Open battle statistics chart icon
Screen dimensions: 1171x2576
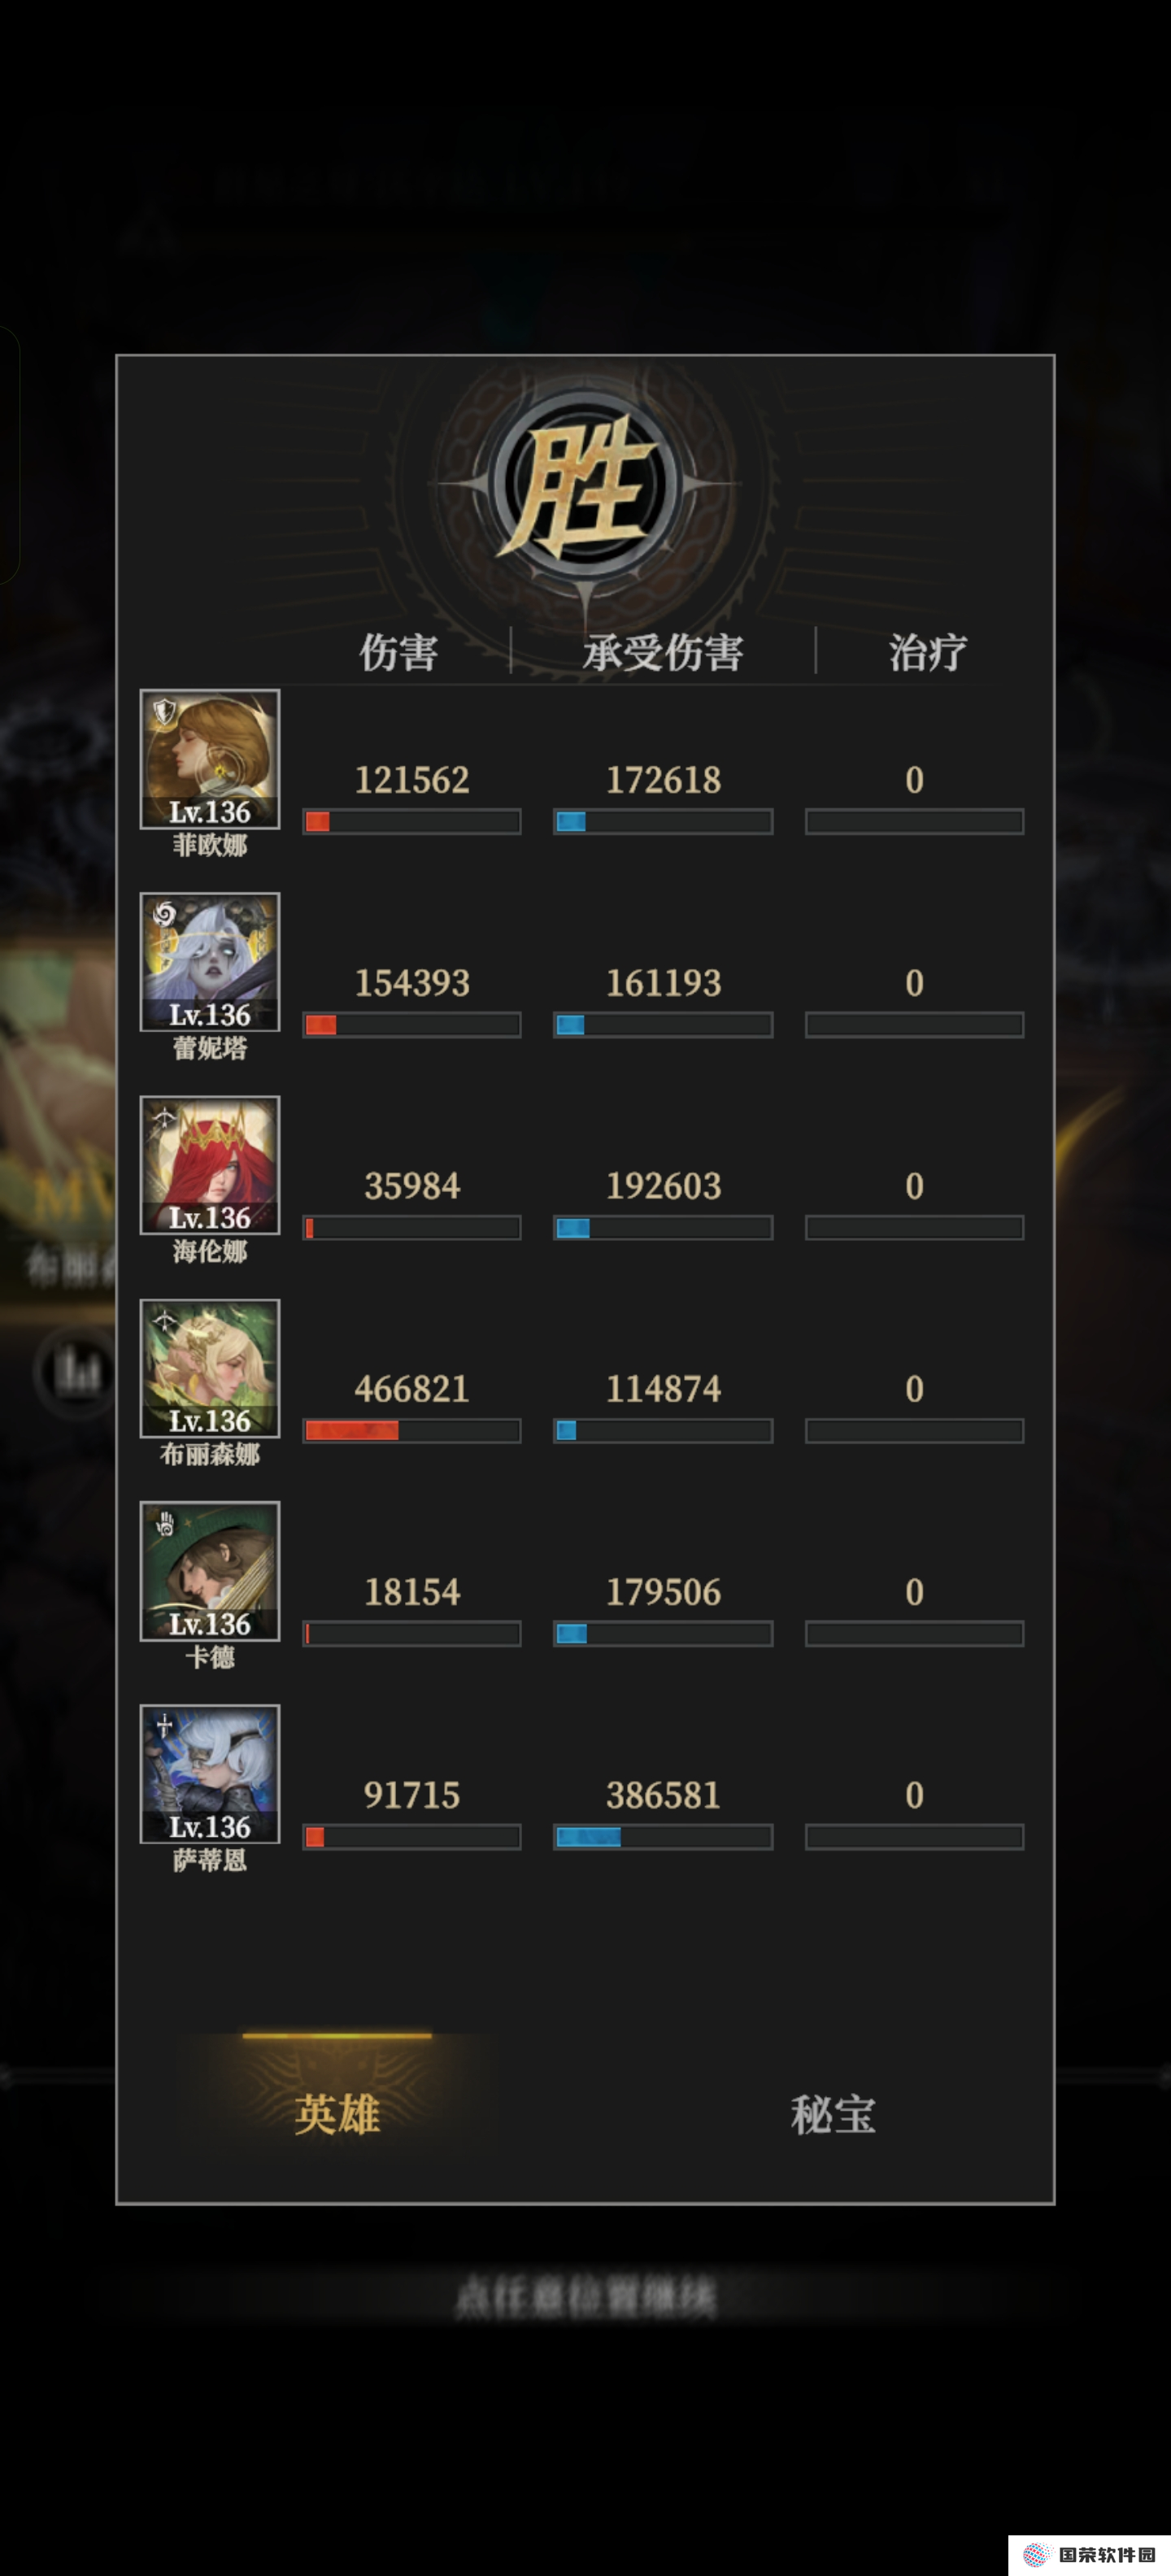click(x=76, y=1370)
